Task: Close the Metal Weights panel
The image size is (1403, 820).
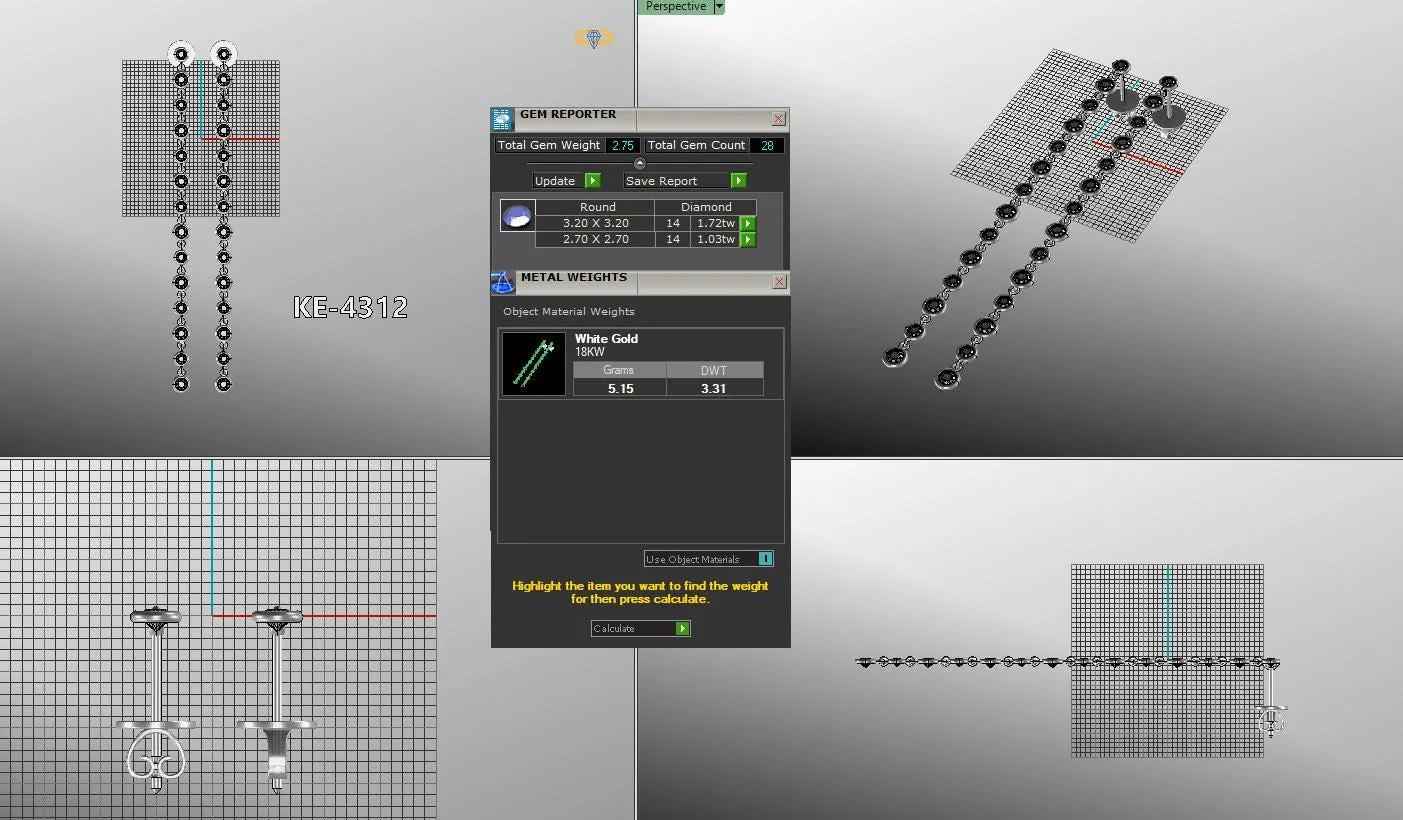Action: pyautogui.click(x=779, y=282)
